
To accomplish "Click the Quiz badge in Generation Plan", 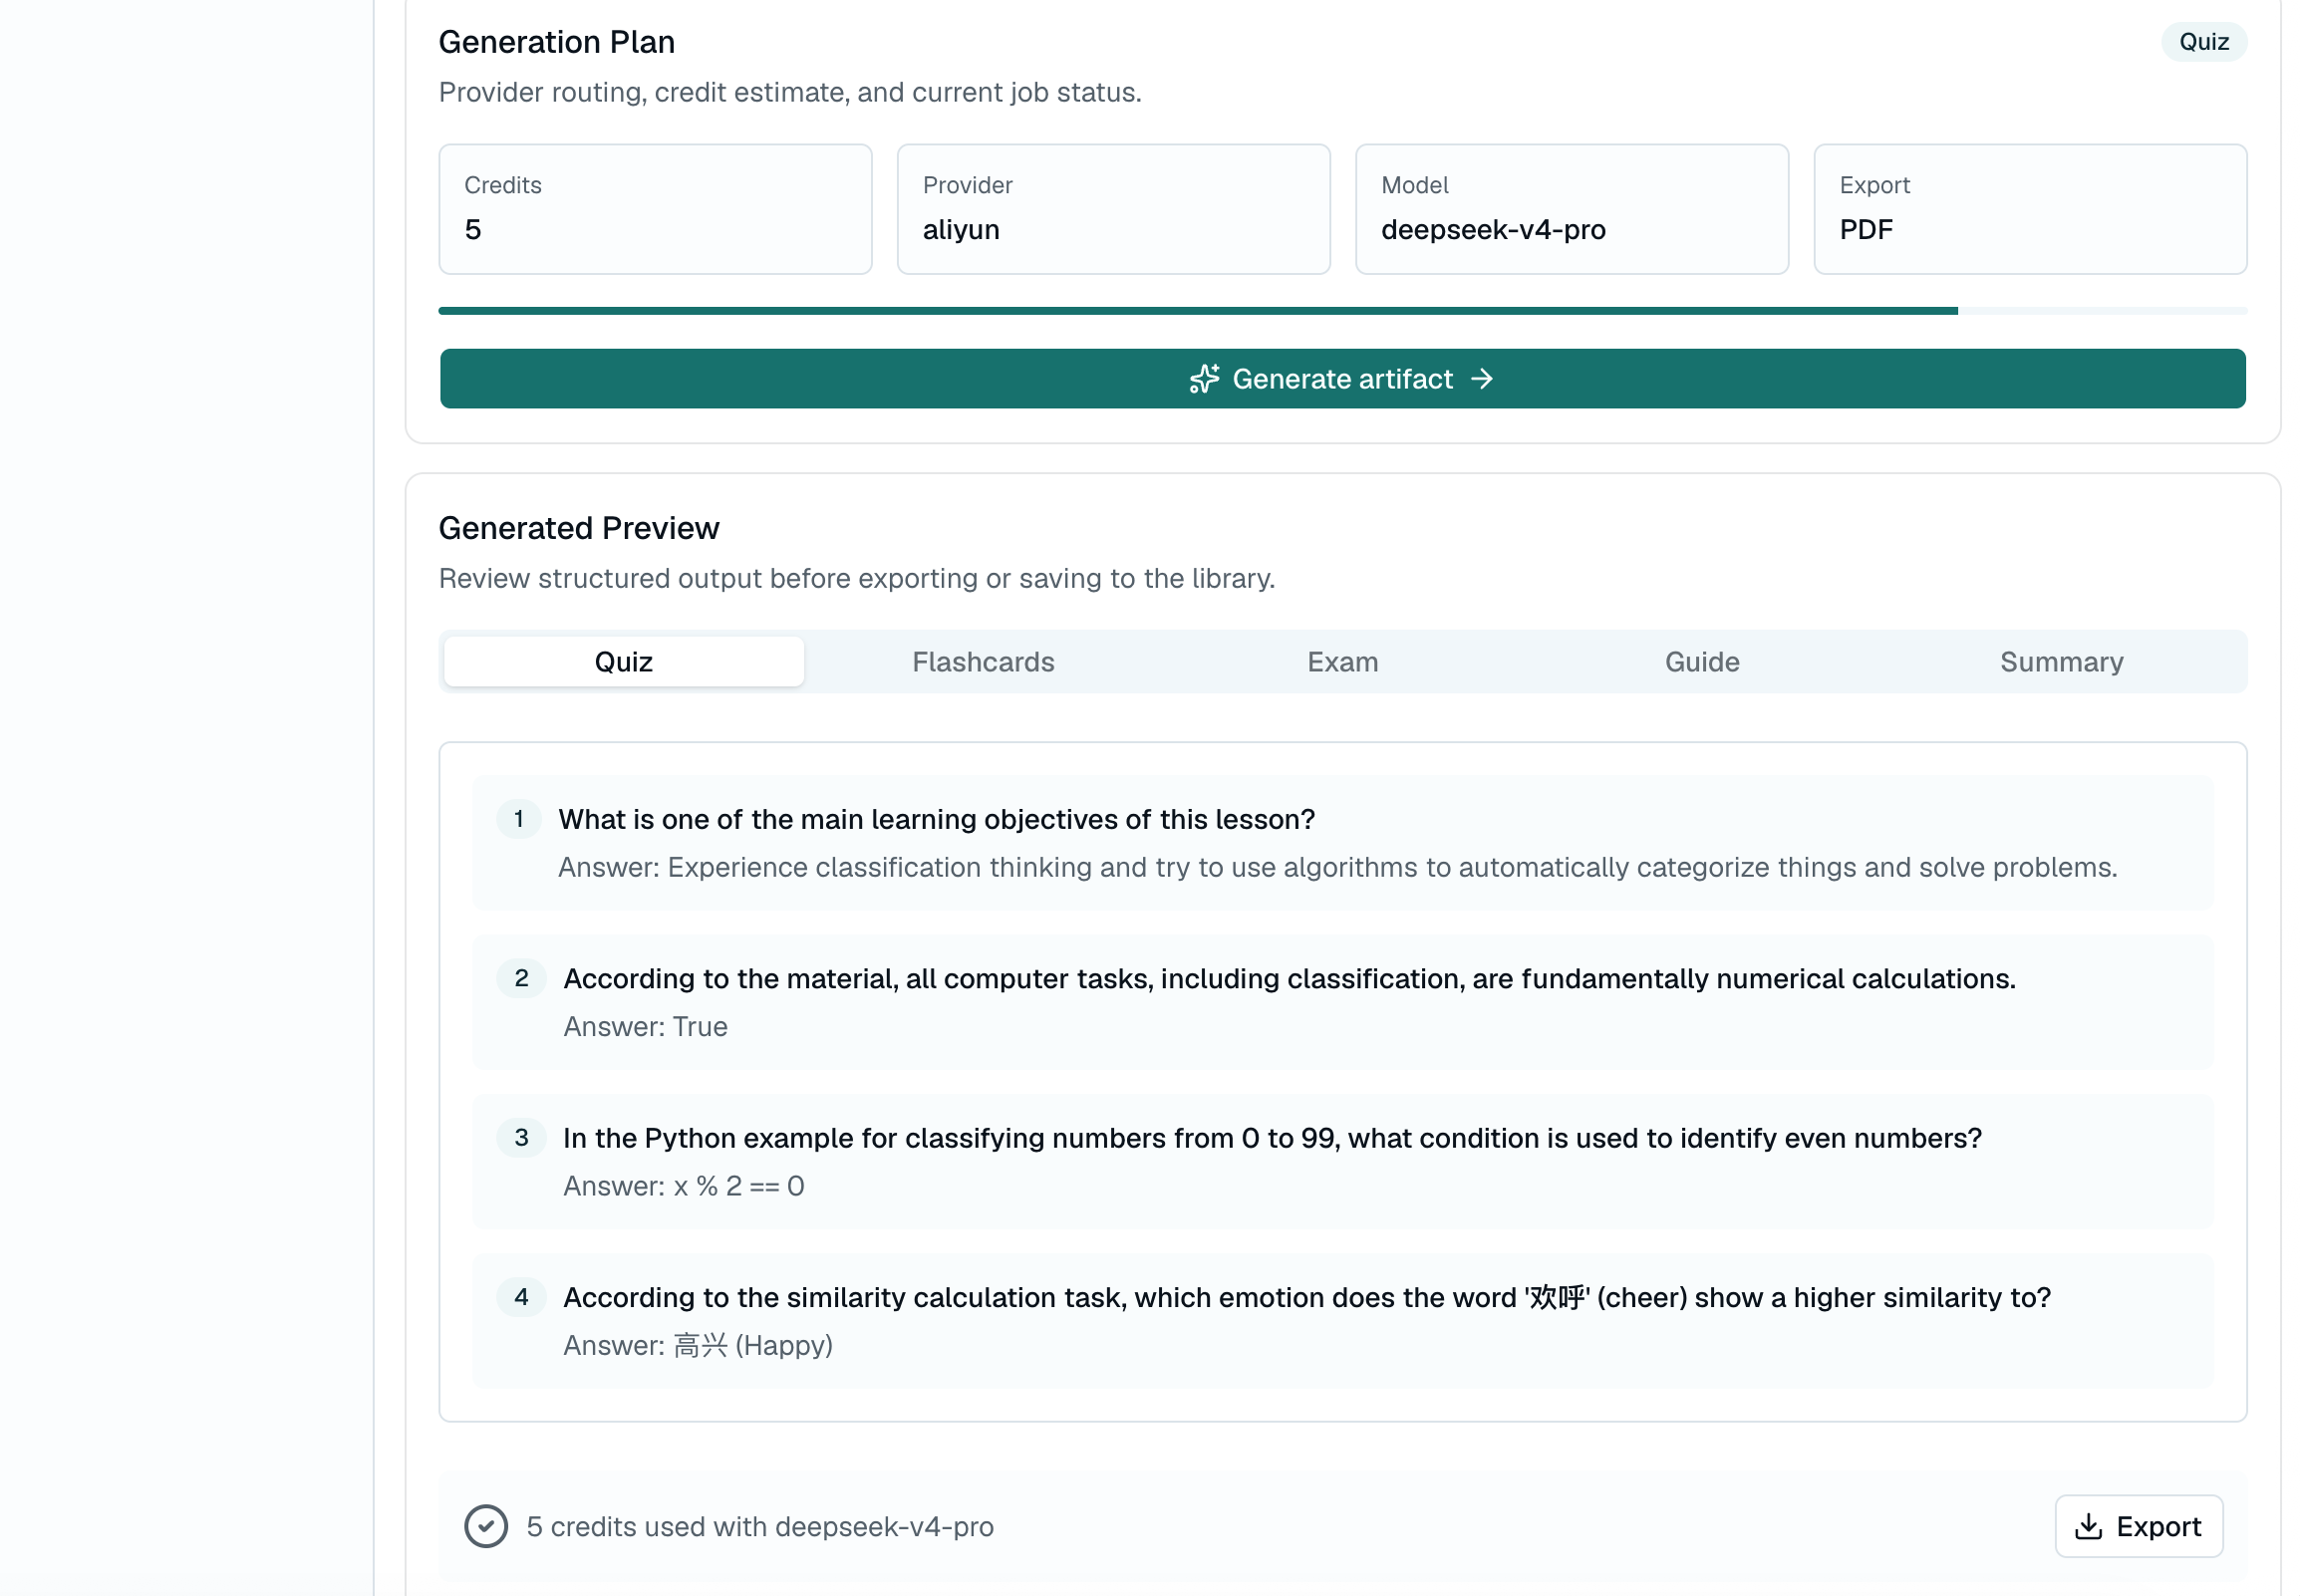I will click(2204, 42).
